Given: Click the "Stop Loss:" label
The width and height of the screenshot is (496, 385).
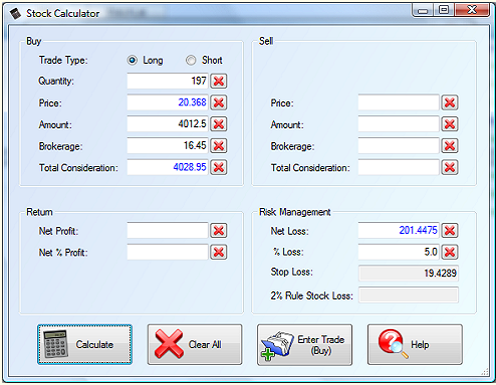Looking at the screenshot, I should pyautogui.click(x=292, y=272).
